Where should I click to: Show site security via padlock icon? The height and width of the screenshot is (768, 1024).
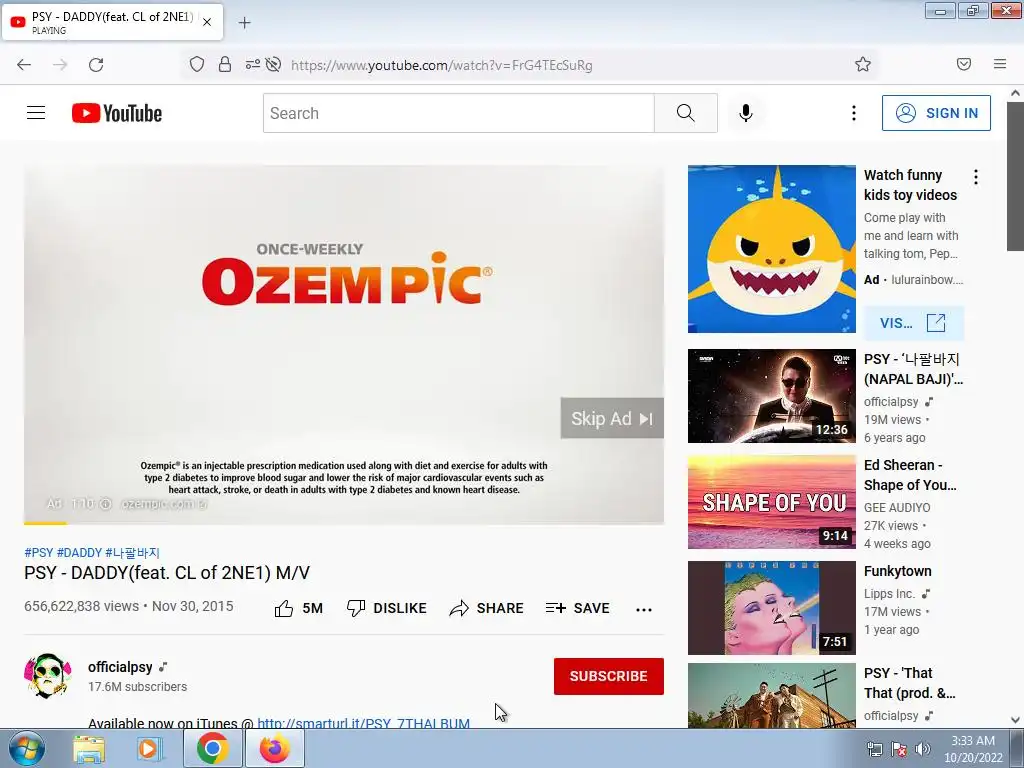225,64
